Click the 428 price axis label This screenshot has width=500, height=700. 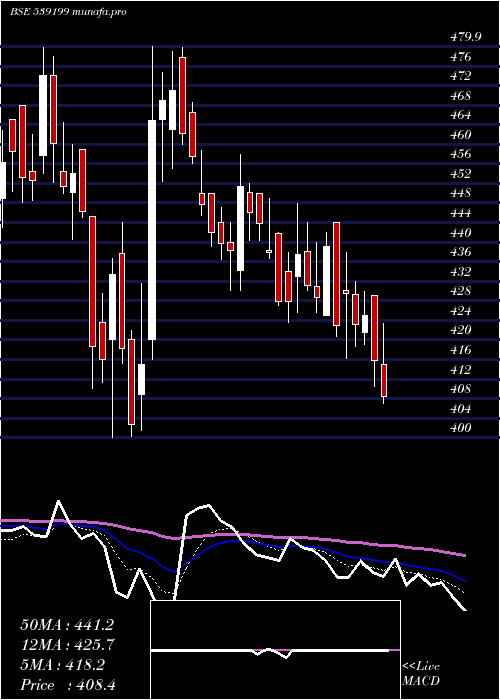460,291
